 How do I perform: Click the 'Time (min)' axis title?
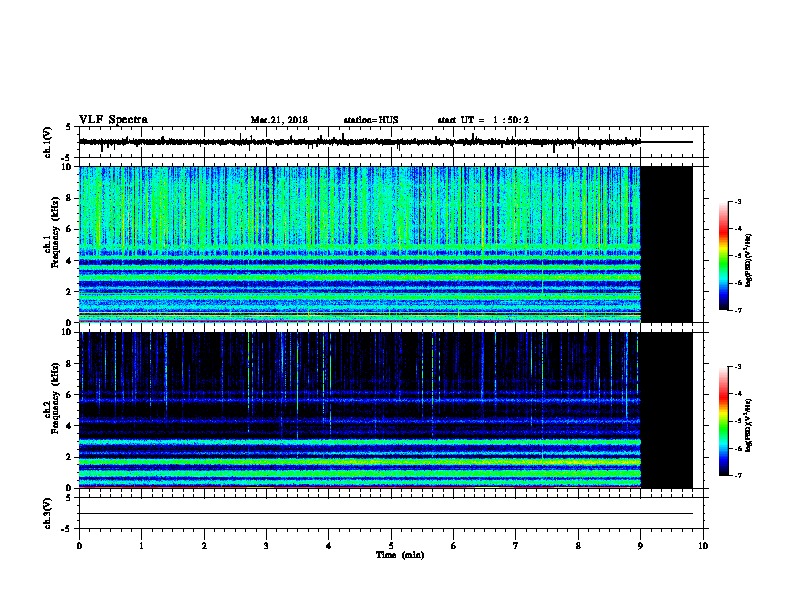pos(400,555)
